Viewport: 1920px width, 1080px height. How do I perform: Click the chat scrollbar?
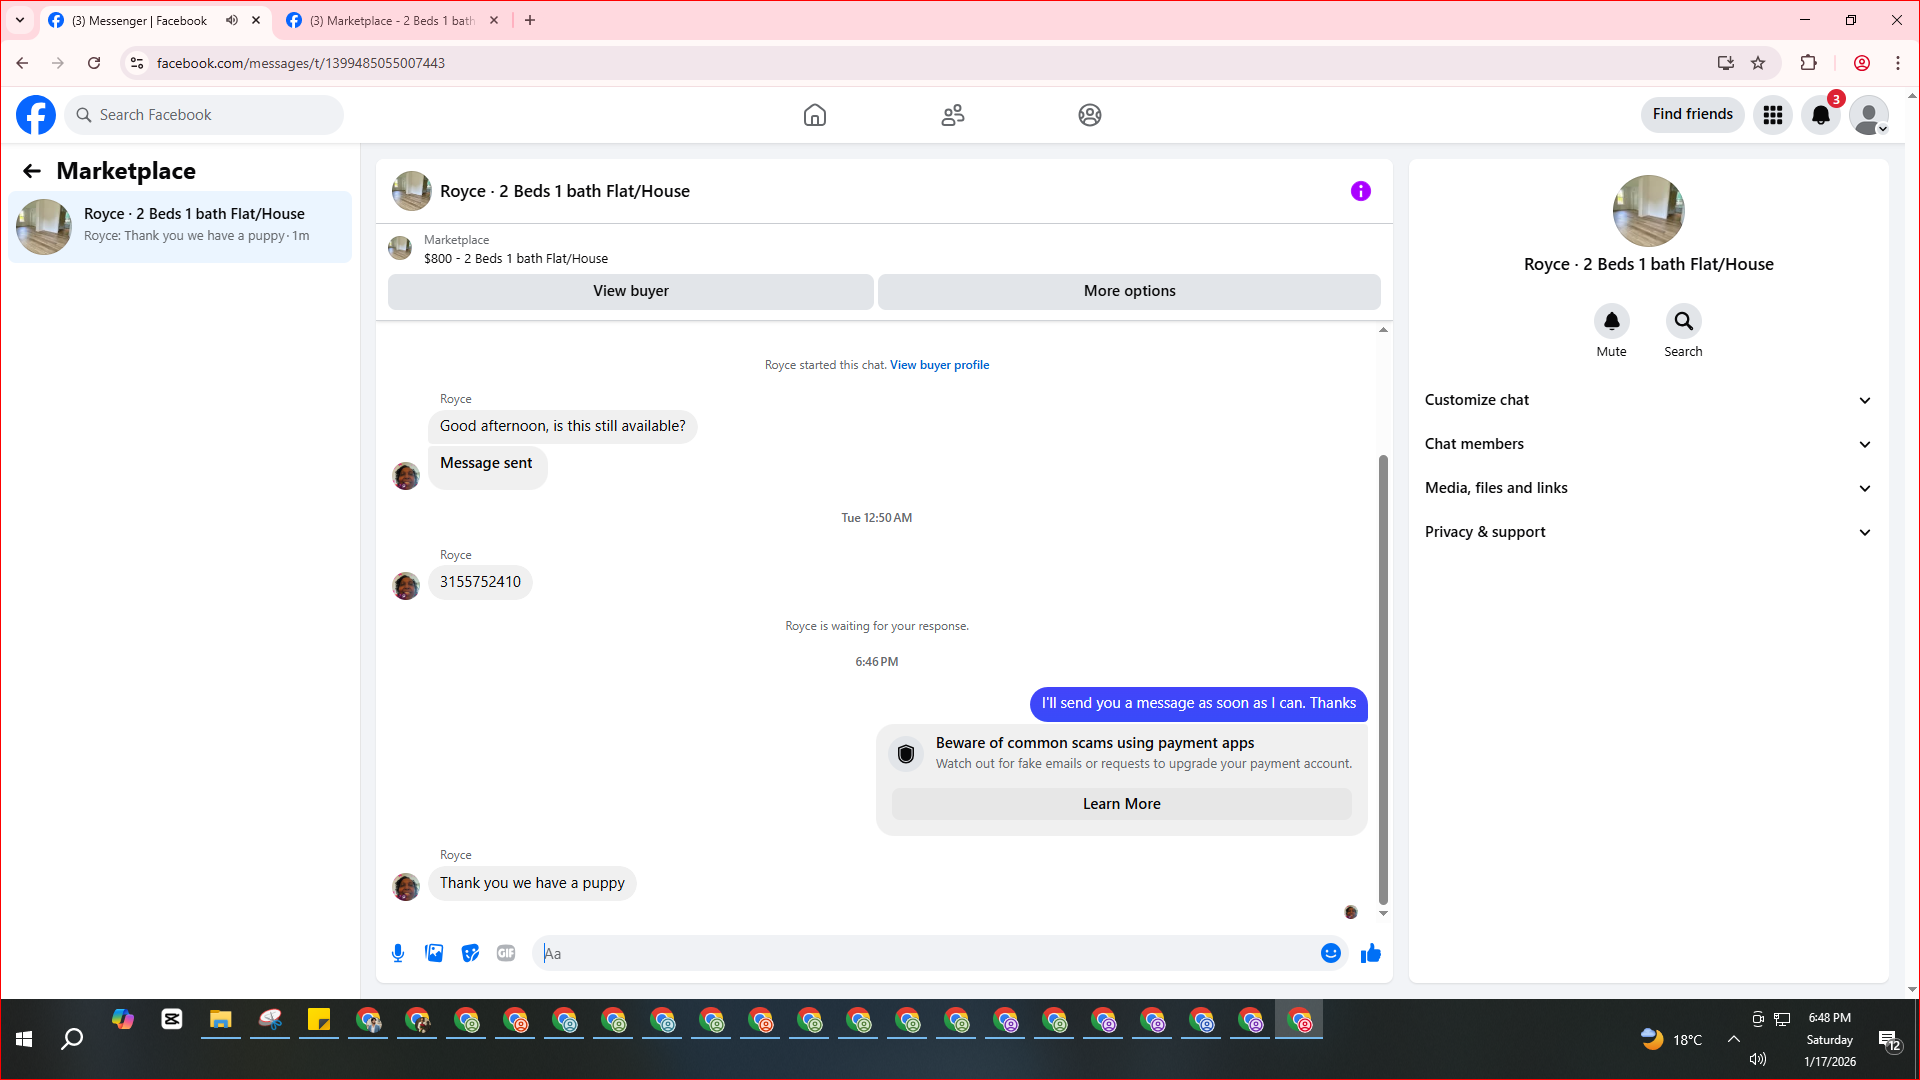tap(1383, 680)
